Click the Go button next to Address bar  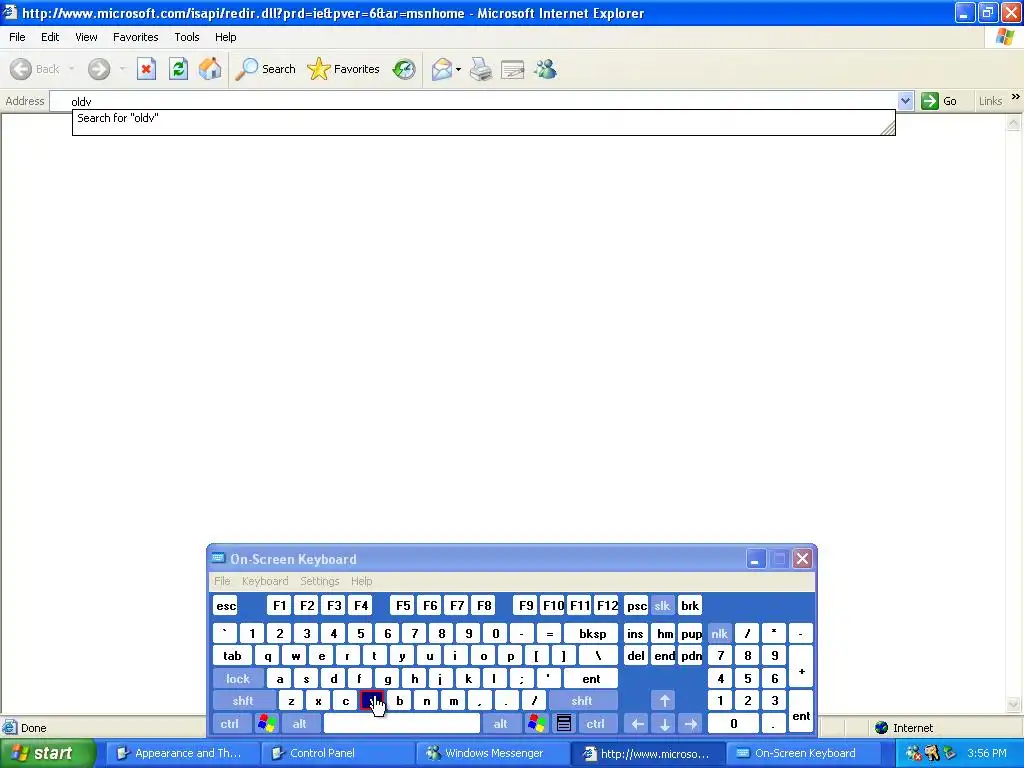(939, 101)
